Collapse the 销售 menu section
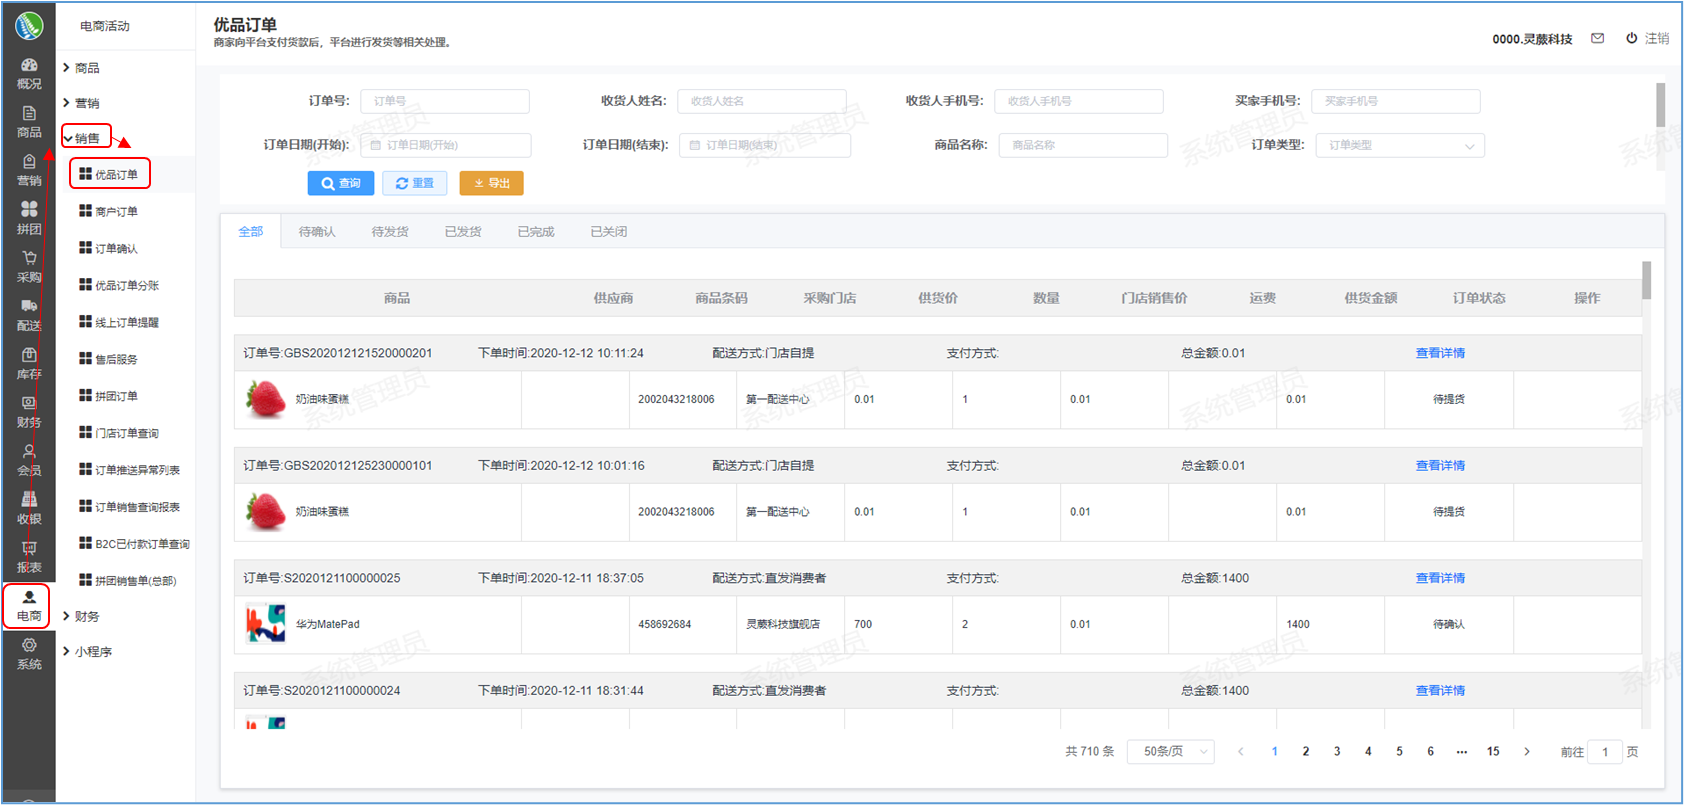This screenshot has width=1684, height=805. pos(86,138)
